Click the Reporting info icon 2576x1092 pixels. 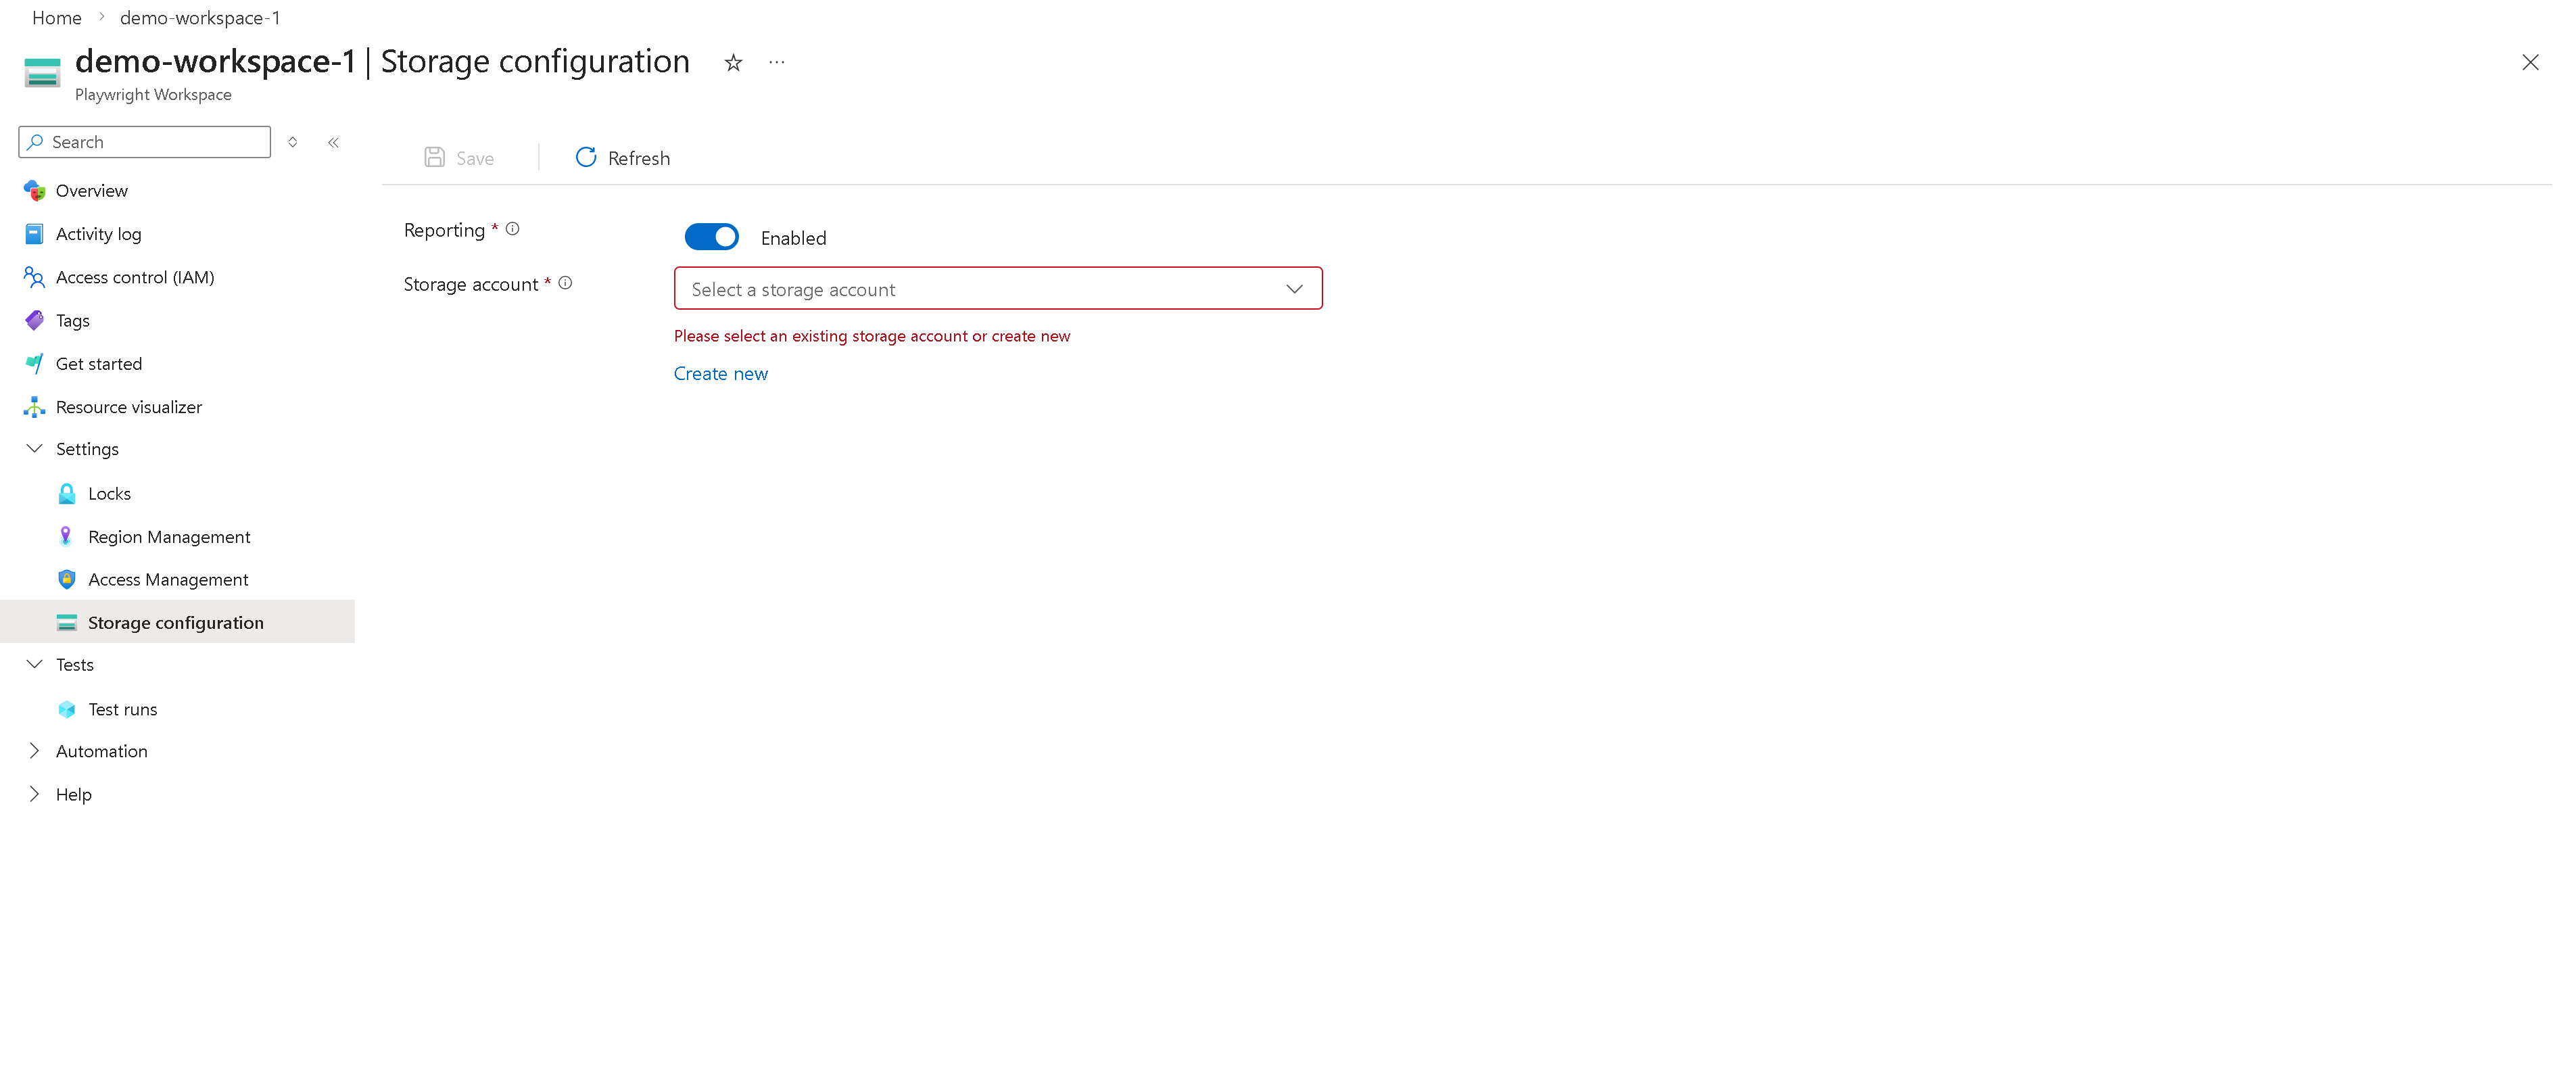[x=512, y=229]
